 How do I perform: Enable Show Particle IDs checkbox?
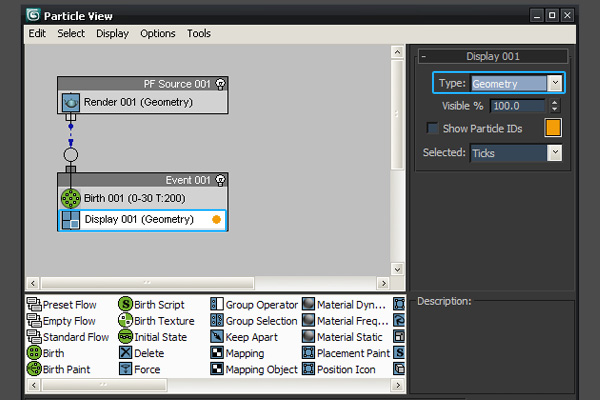pos(433,128)
